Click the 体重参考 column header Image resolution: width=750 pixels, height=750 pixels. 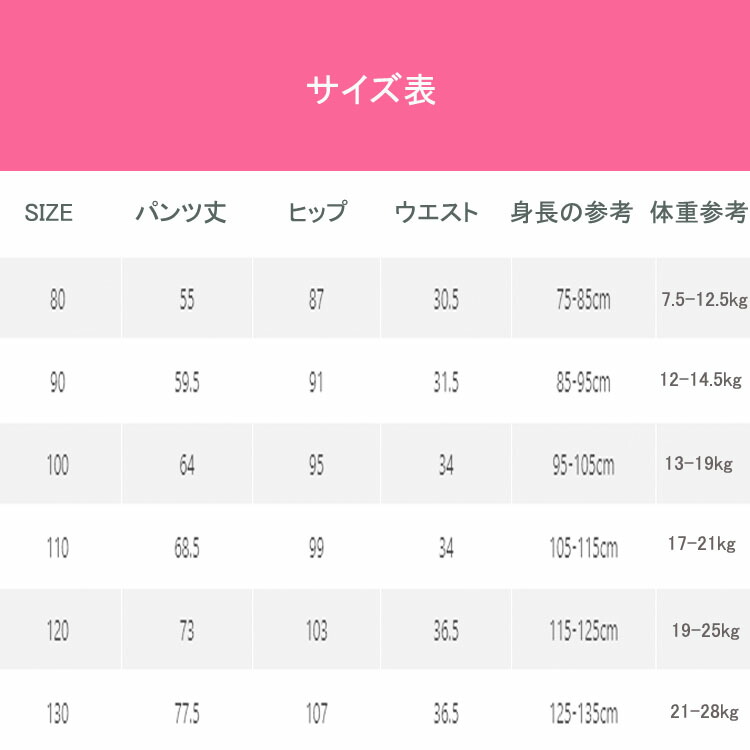coord(699,212)
